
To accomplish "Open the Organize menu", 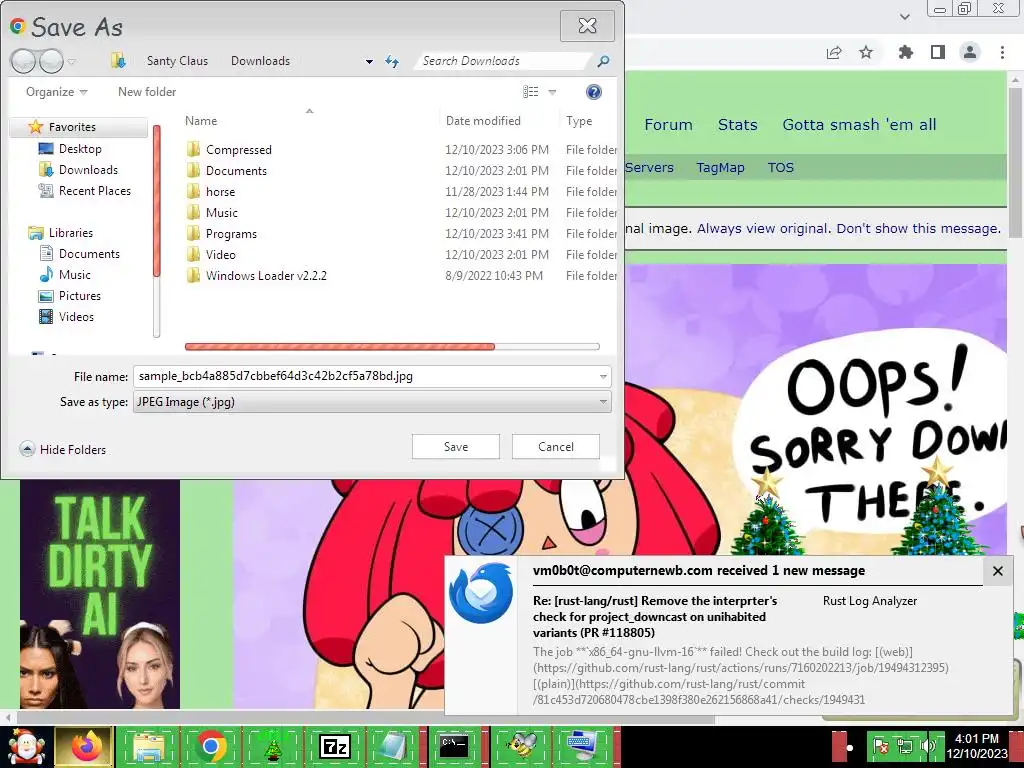I will (x=56, y=92).
